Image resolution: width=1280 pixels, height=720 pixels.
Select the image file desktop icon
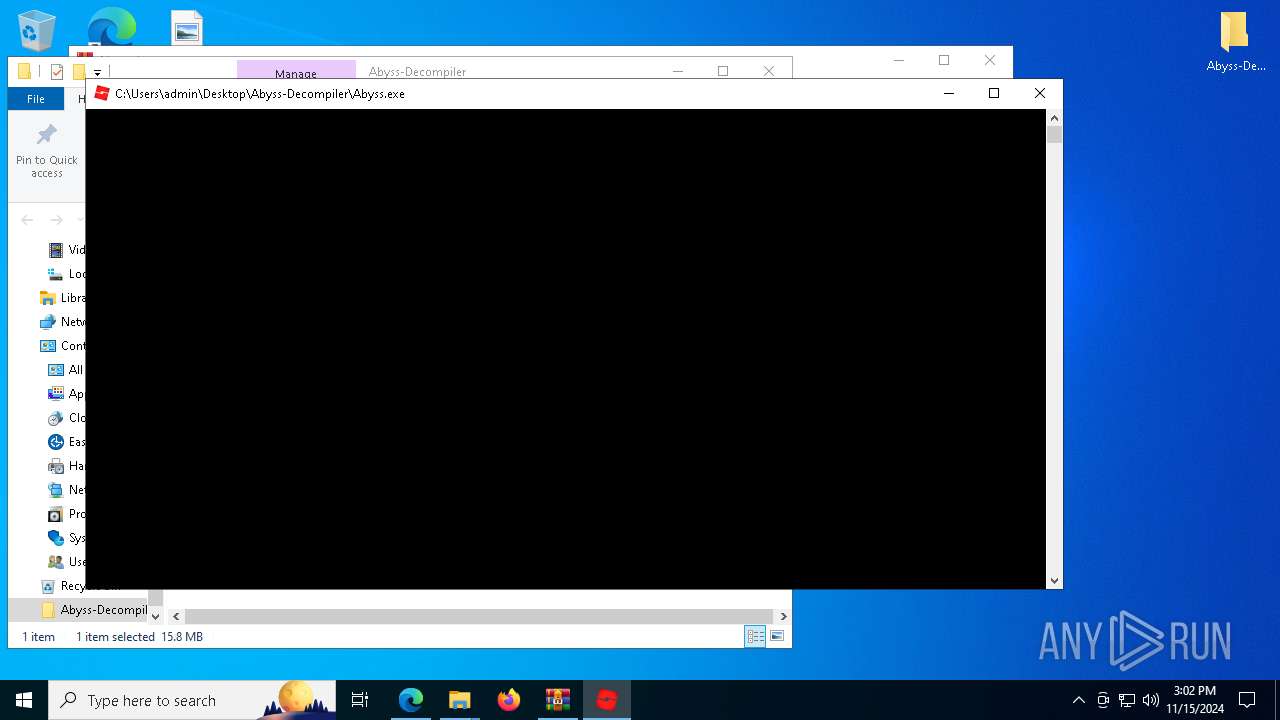(187, 28)
